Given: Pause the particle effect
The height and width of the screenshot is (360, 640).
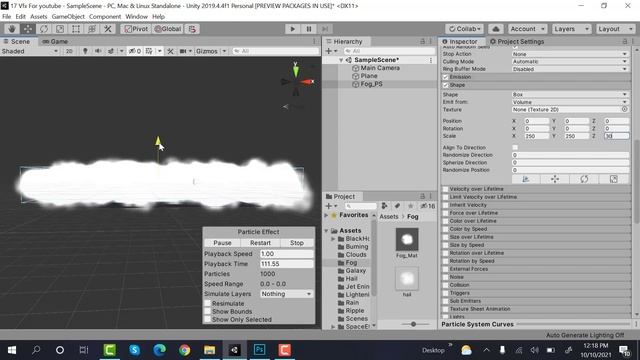Looking at the screenshot, I should click(222, 243).
